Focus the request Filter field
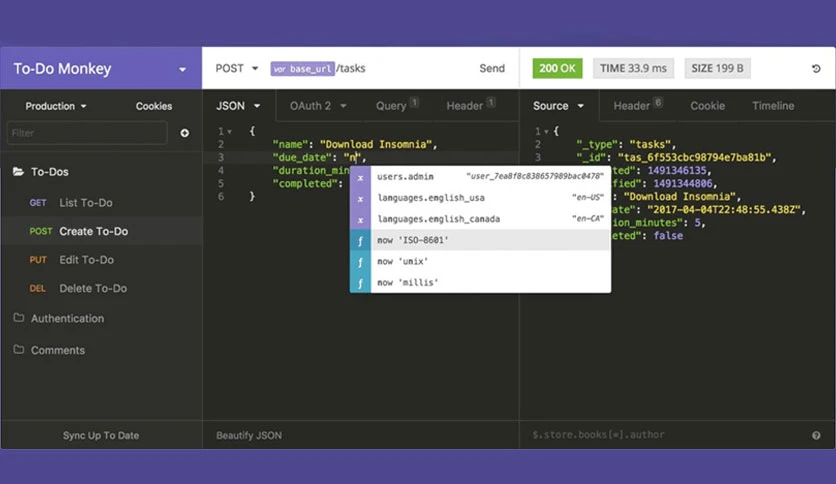 coord(87,133)
